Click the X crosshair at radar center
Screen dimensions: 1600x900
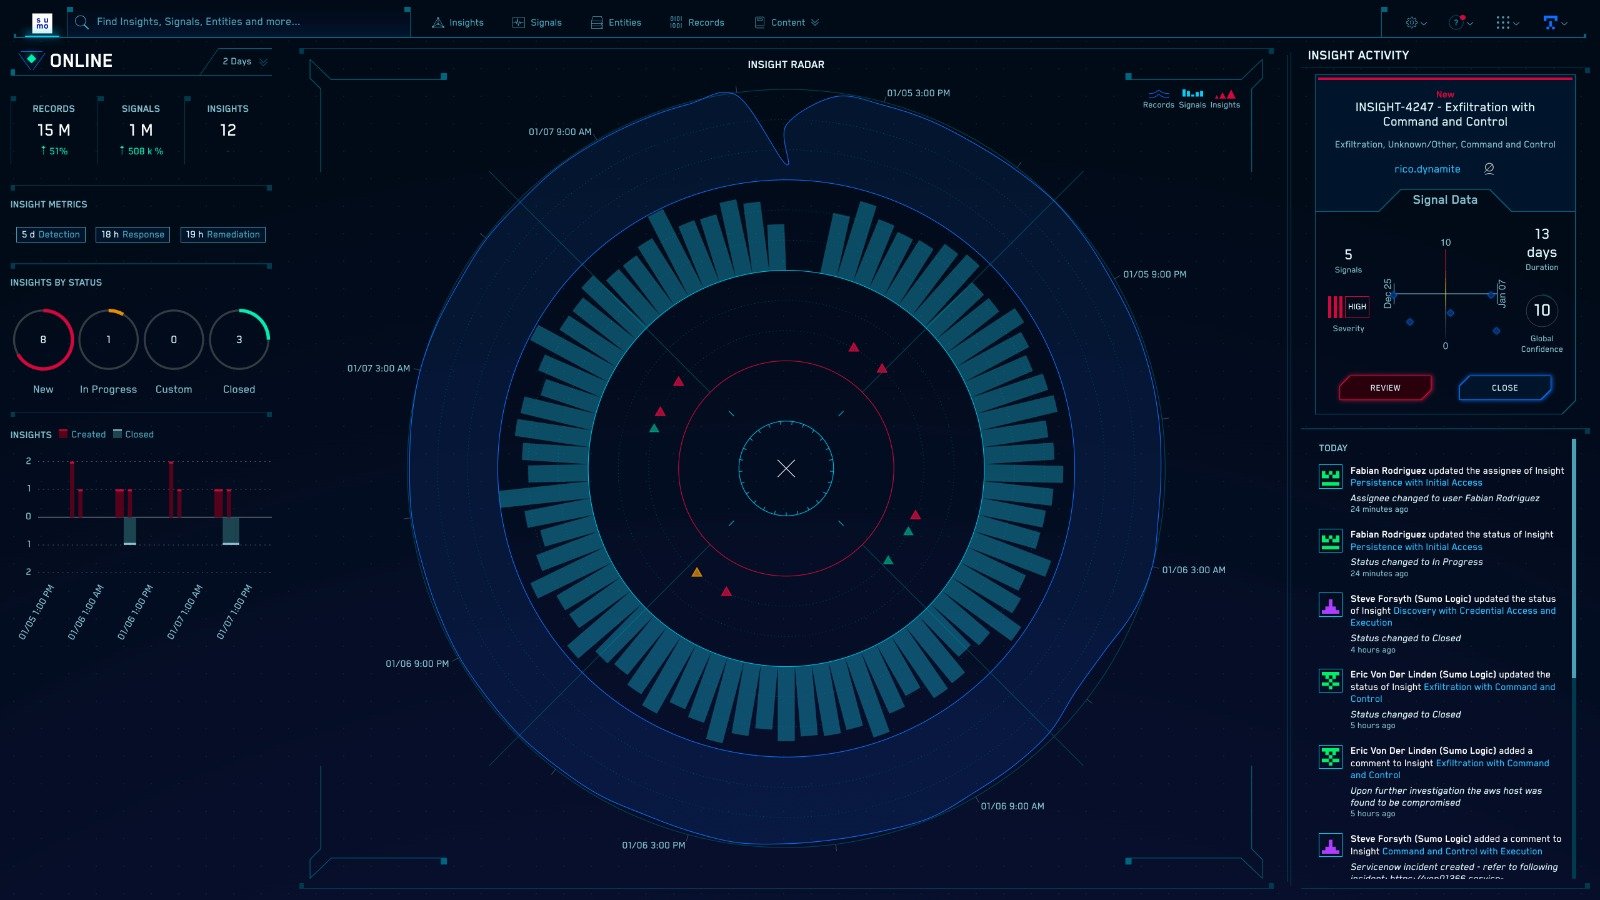tap(786, 468)
